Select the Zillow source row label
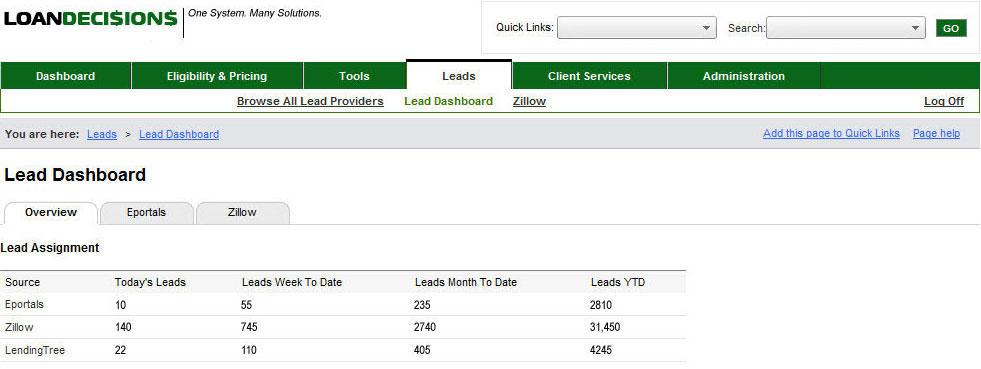Image resolution: width=981 pixels, height=369 pixels. 19,328
